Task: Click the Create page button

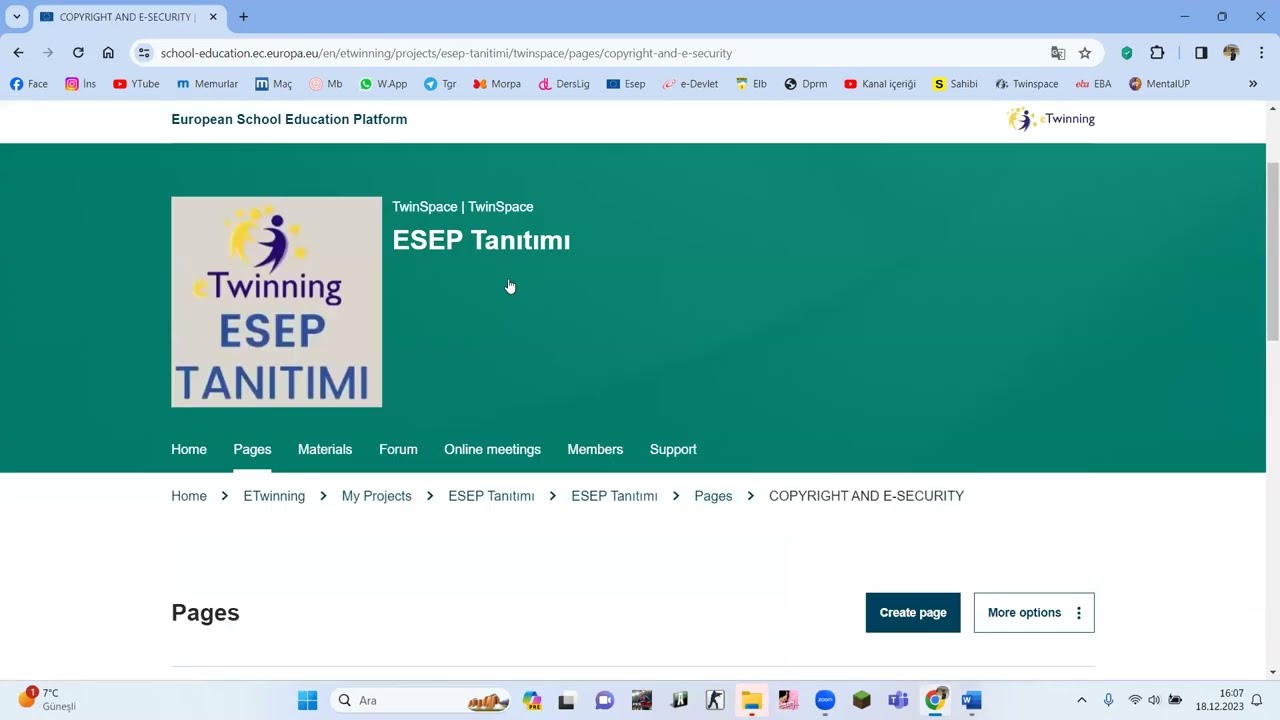Action: point(913,613)
